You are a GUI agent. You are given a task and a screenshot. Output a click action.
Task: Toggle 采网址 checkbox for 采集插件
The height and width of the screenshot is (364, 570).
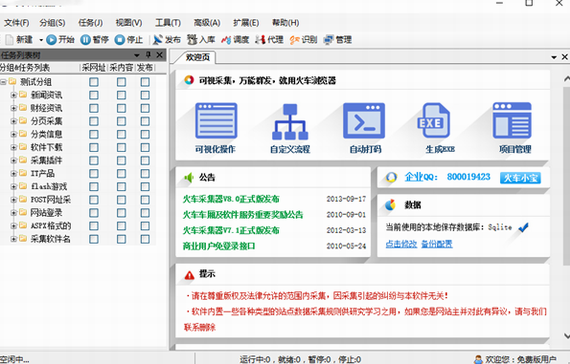(94, 161)
